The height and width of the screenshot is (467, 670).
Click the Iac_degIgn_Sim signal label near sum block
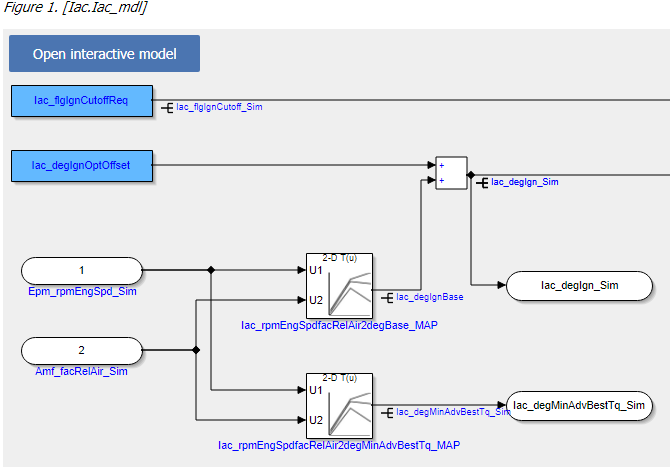(x=524, y=183)
